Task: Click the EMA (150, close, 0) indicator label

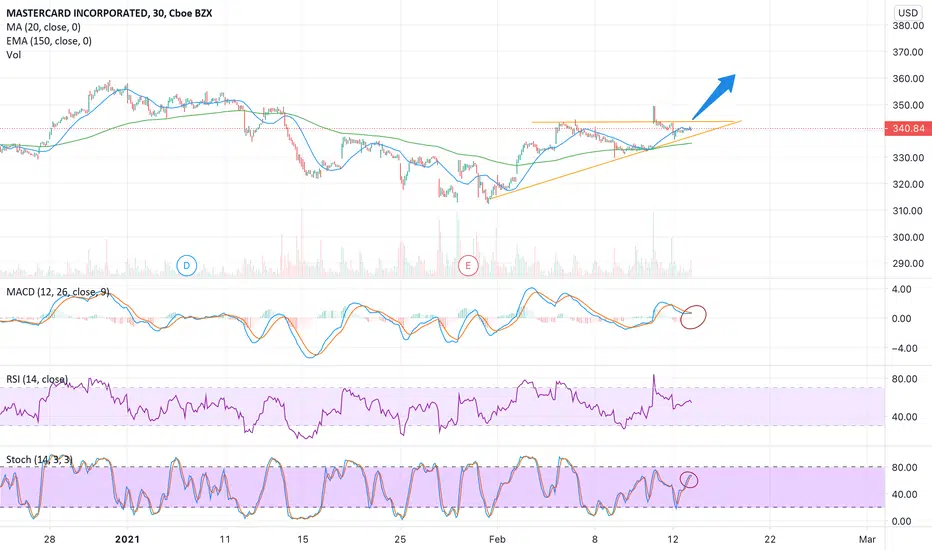Action: 49,40
